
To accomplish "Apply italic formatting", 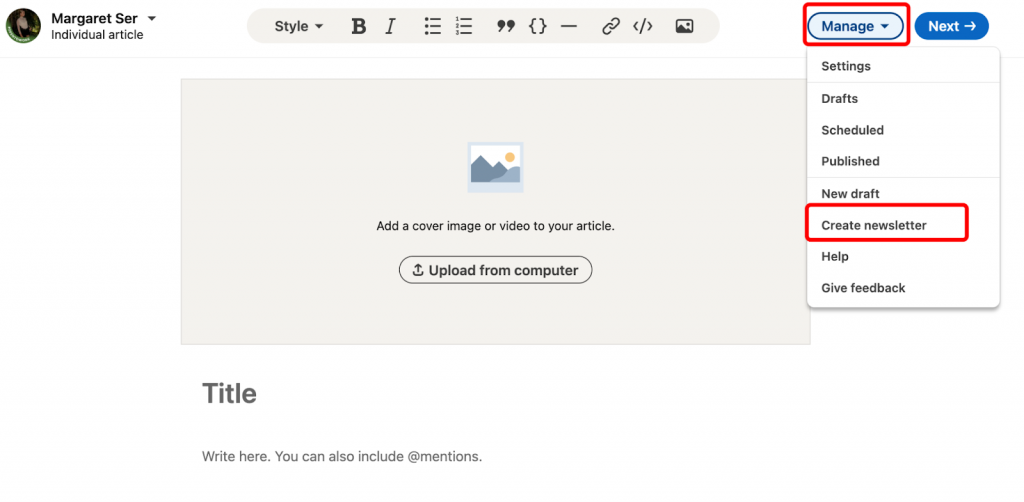I will click(x=390, y=27).
